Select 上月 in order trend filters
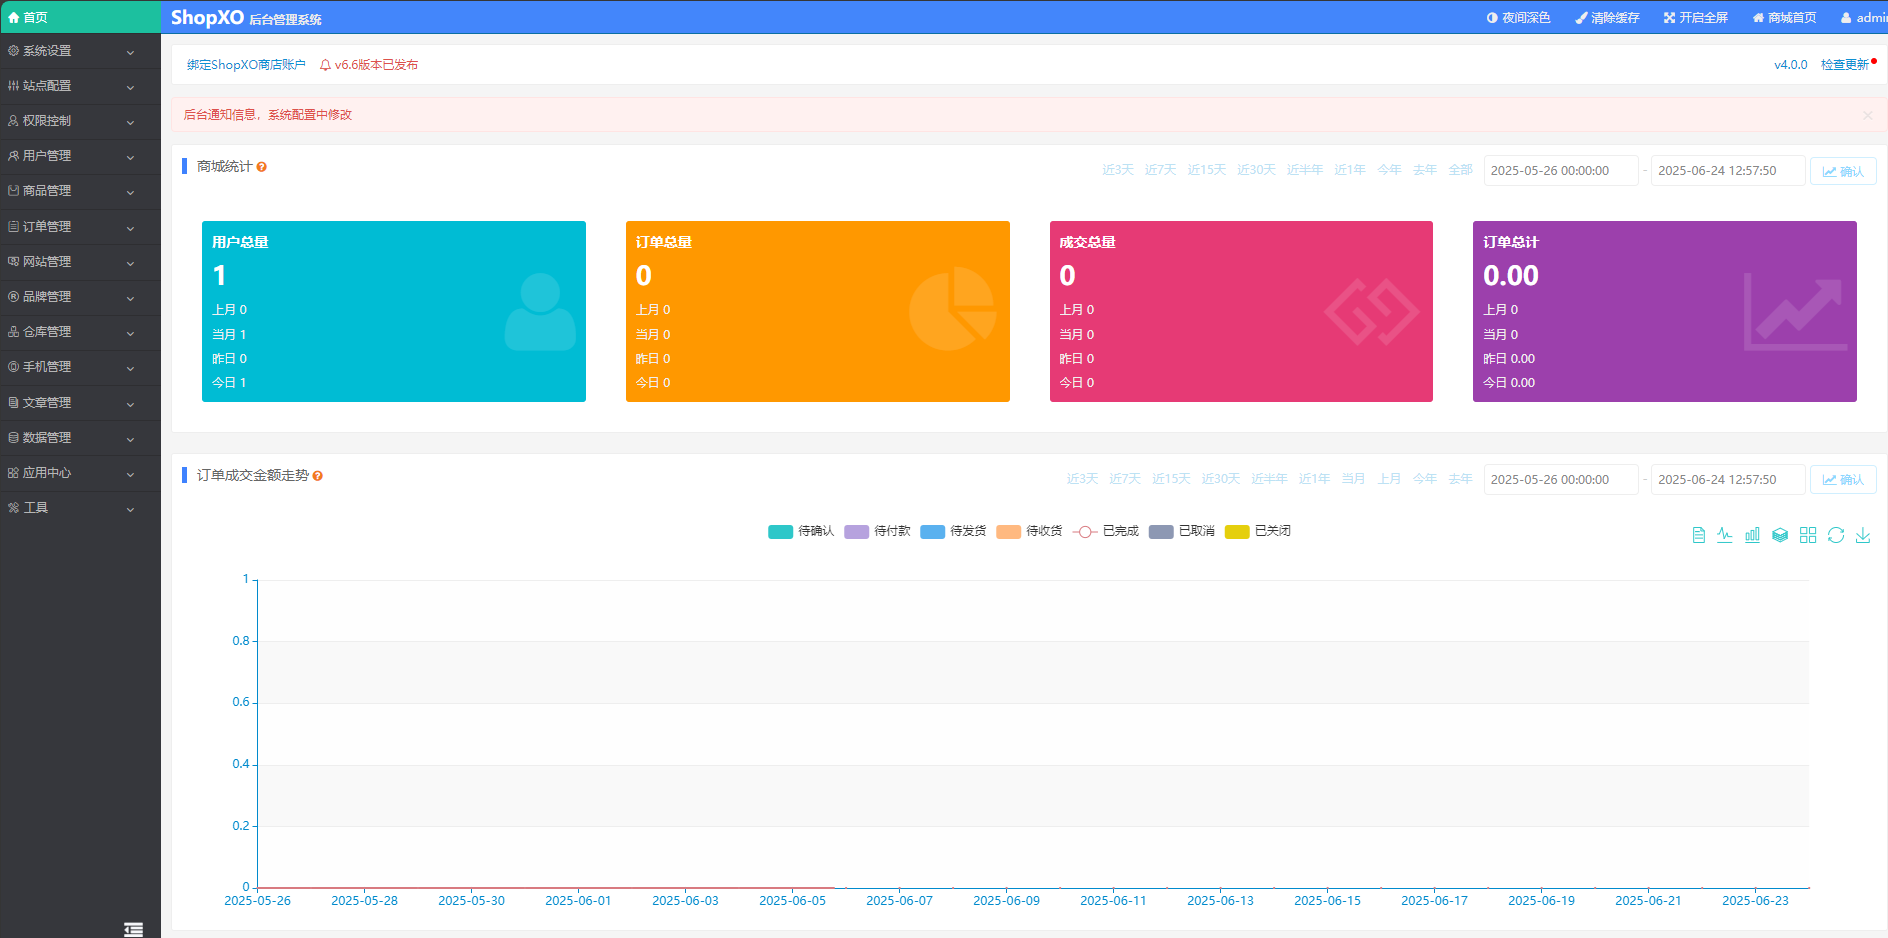 [1389, 479]
